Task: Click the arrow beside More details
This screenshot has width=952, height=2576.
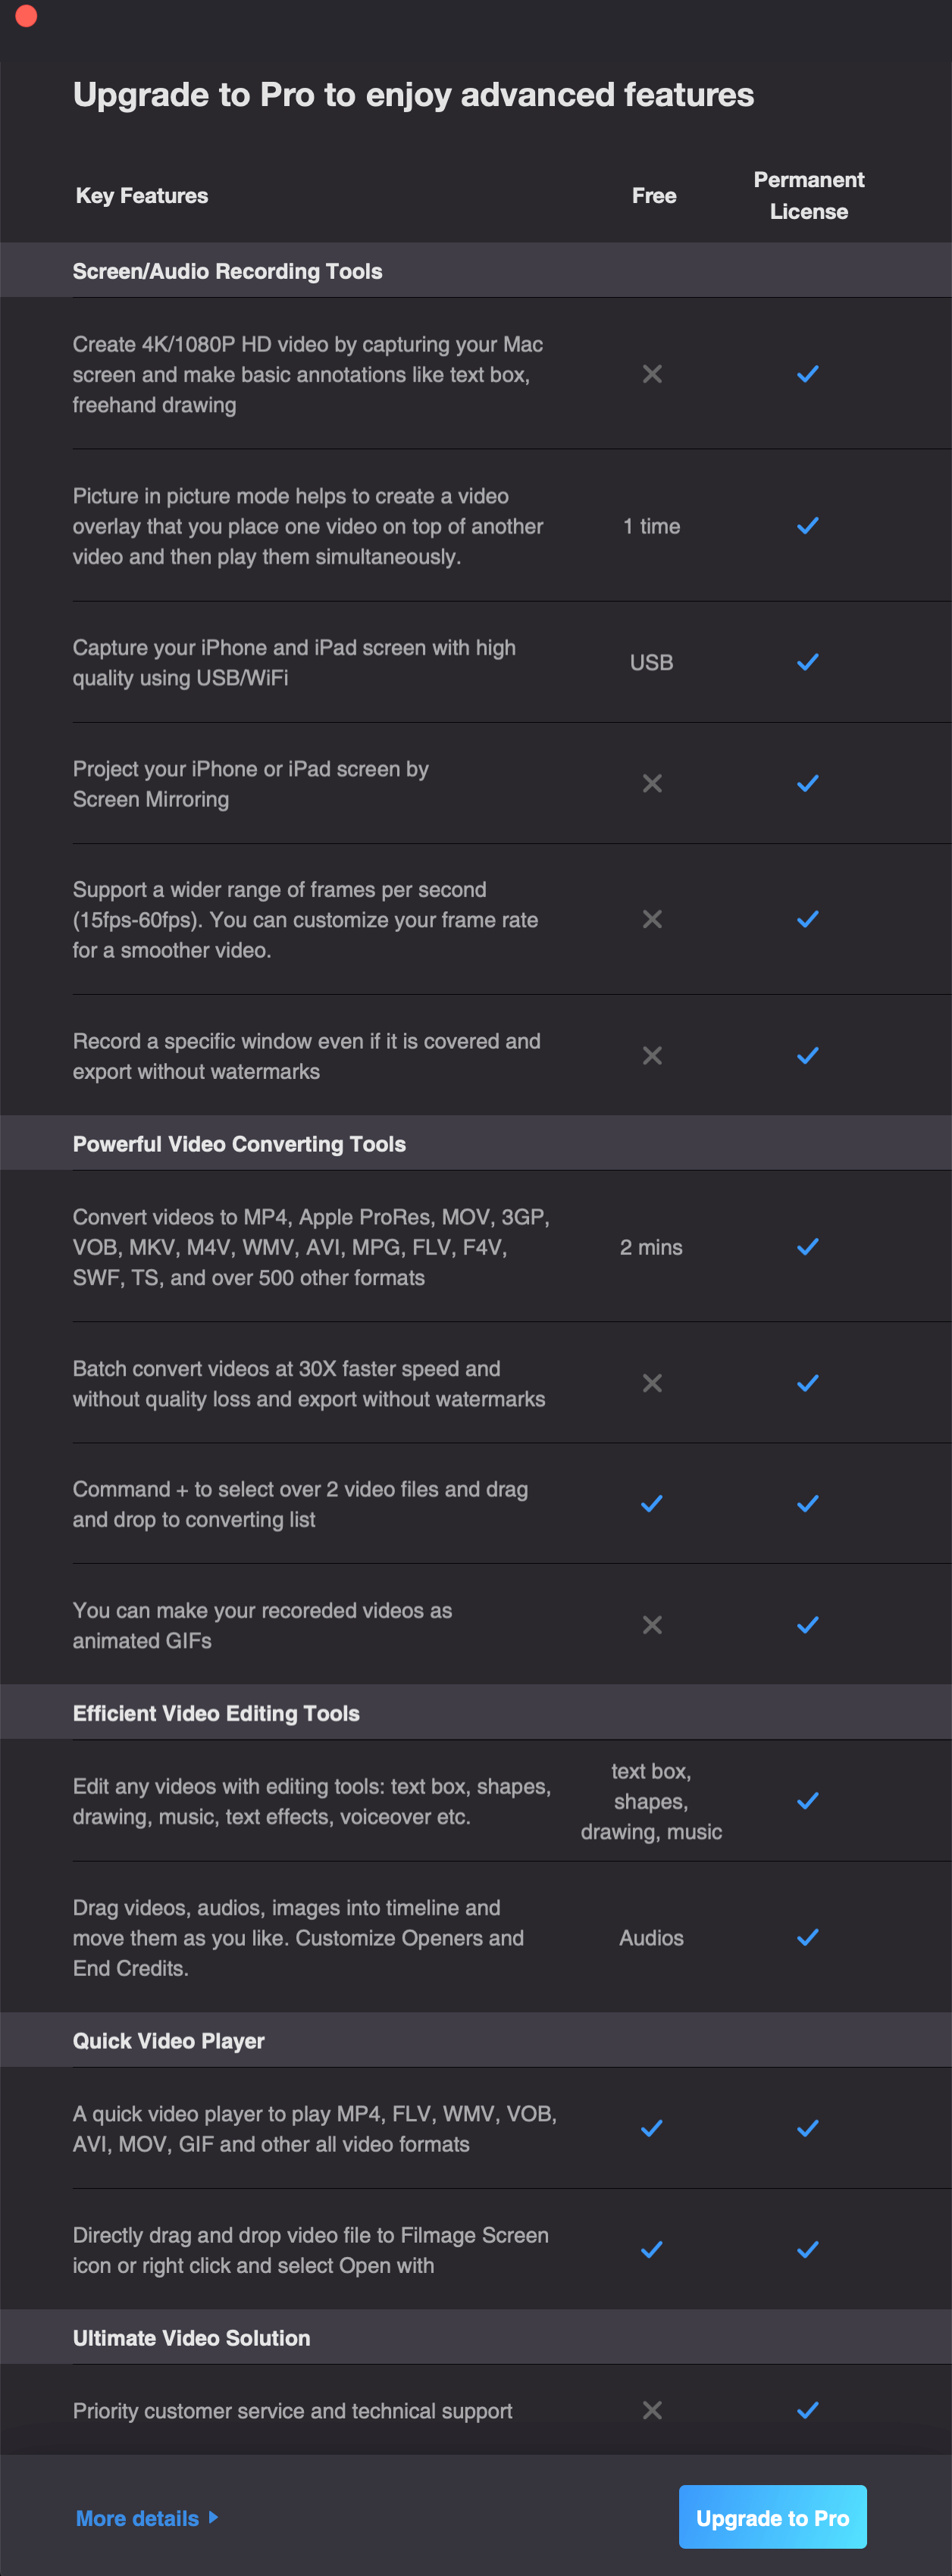Action: pyautogui.click(x=213, y=2517)
